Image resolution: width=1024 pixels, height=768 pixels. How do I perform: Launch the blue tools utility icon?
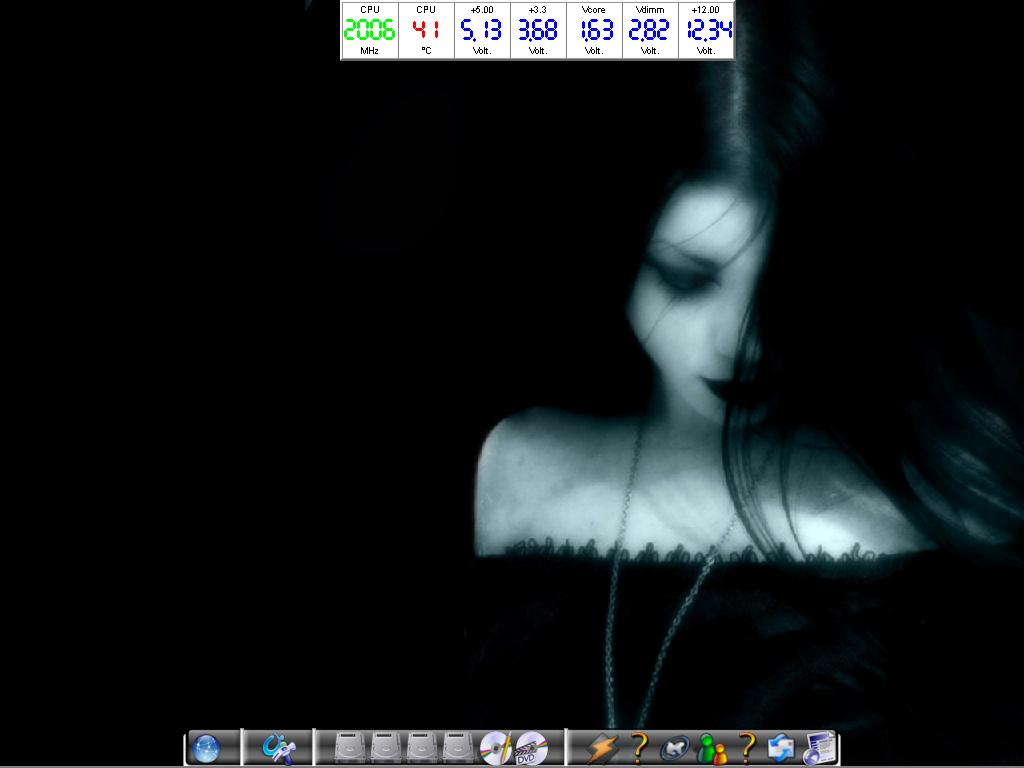pyautogui.click(x=277, y=748)
